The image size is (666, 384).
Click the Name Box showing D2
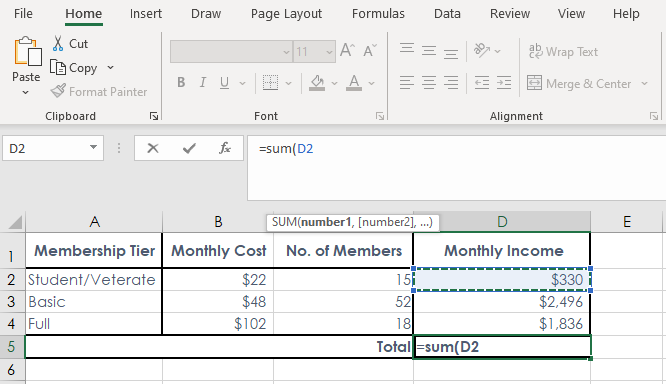tap(53, 148)
